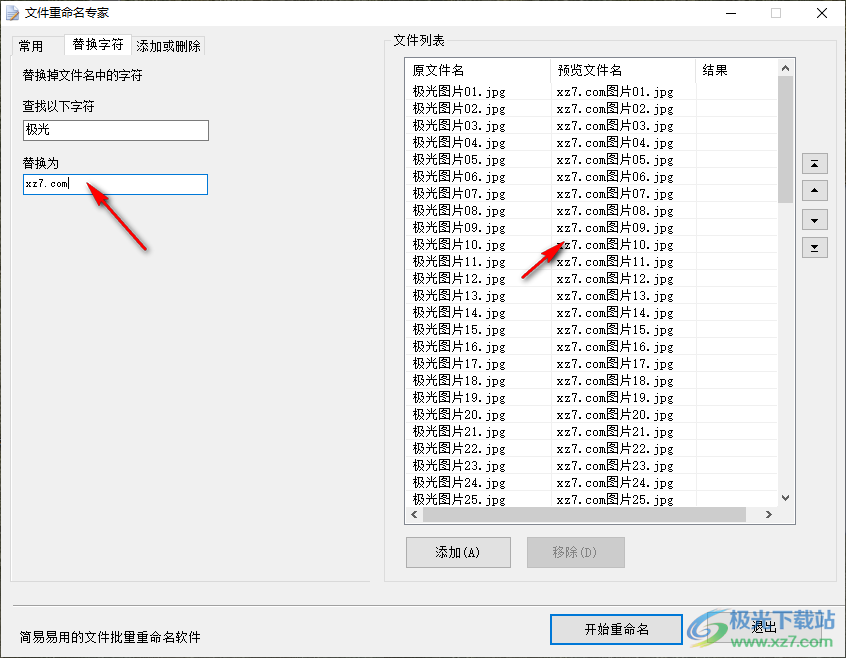Click the 结果 column header

pos(736,70)
